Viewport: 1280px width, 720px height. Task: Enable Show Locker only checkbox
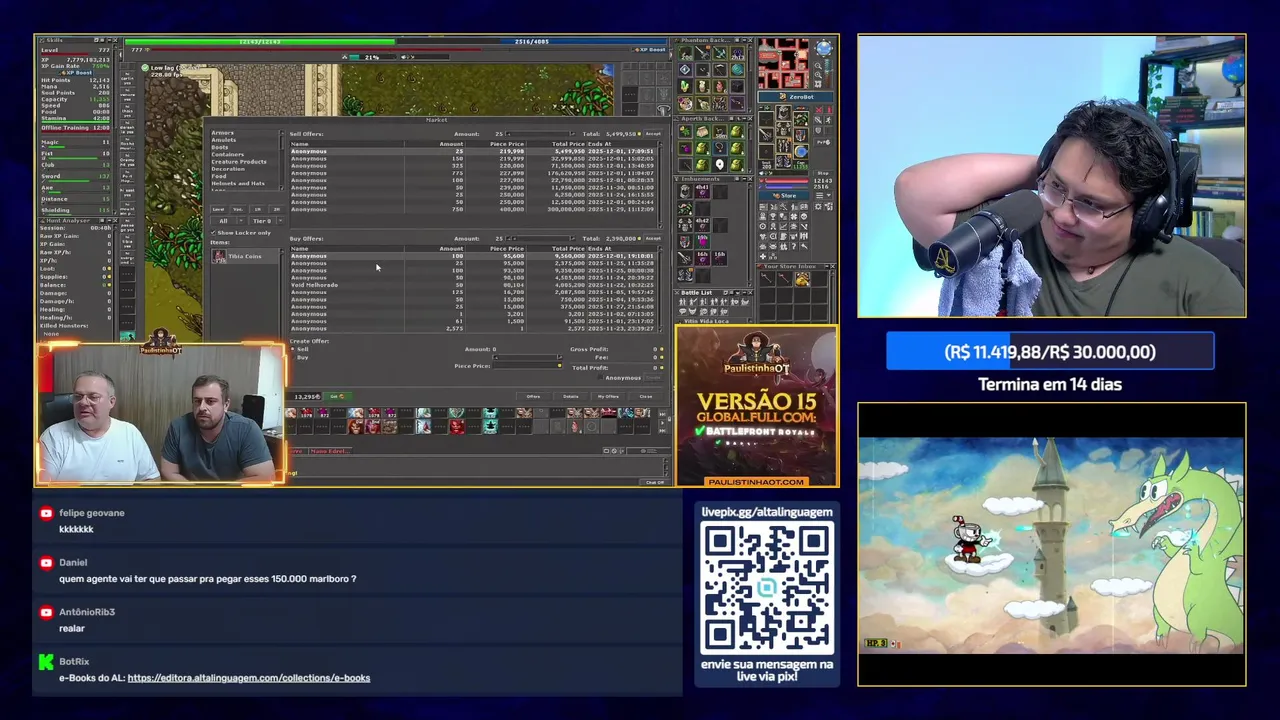(213, 233)
